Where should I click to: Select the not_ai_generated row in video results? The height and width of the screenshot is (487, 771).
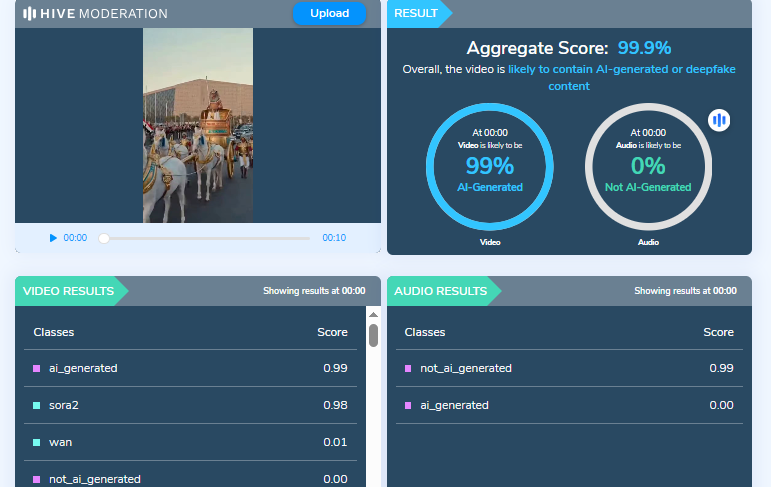point(190,479)
